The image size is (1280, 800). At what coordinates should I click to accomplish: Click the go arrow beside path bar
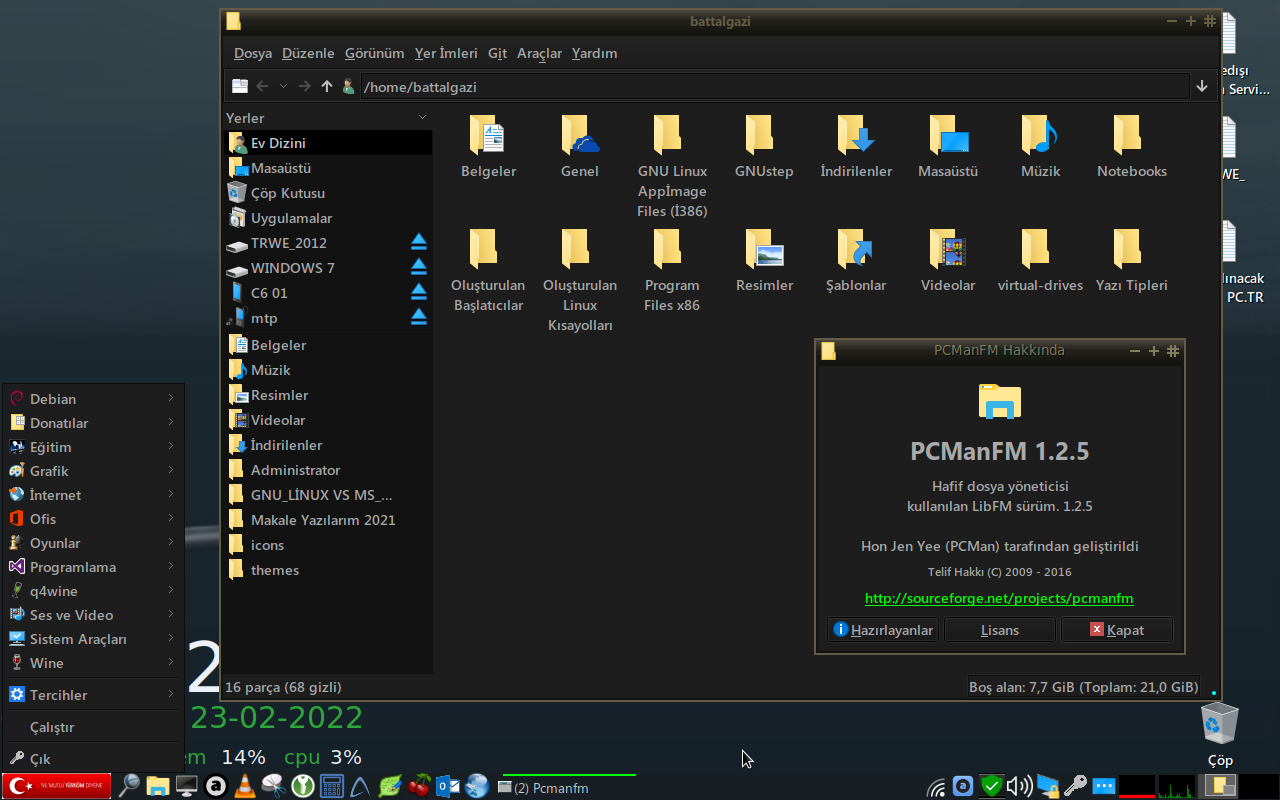(1202, 87)
